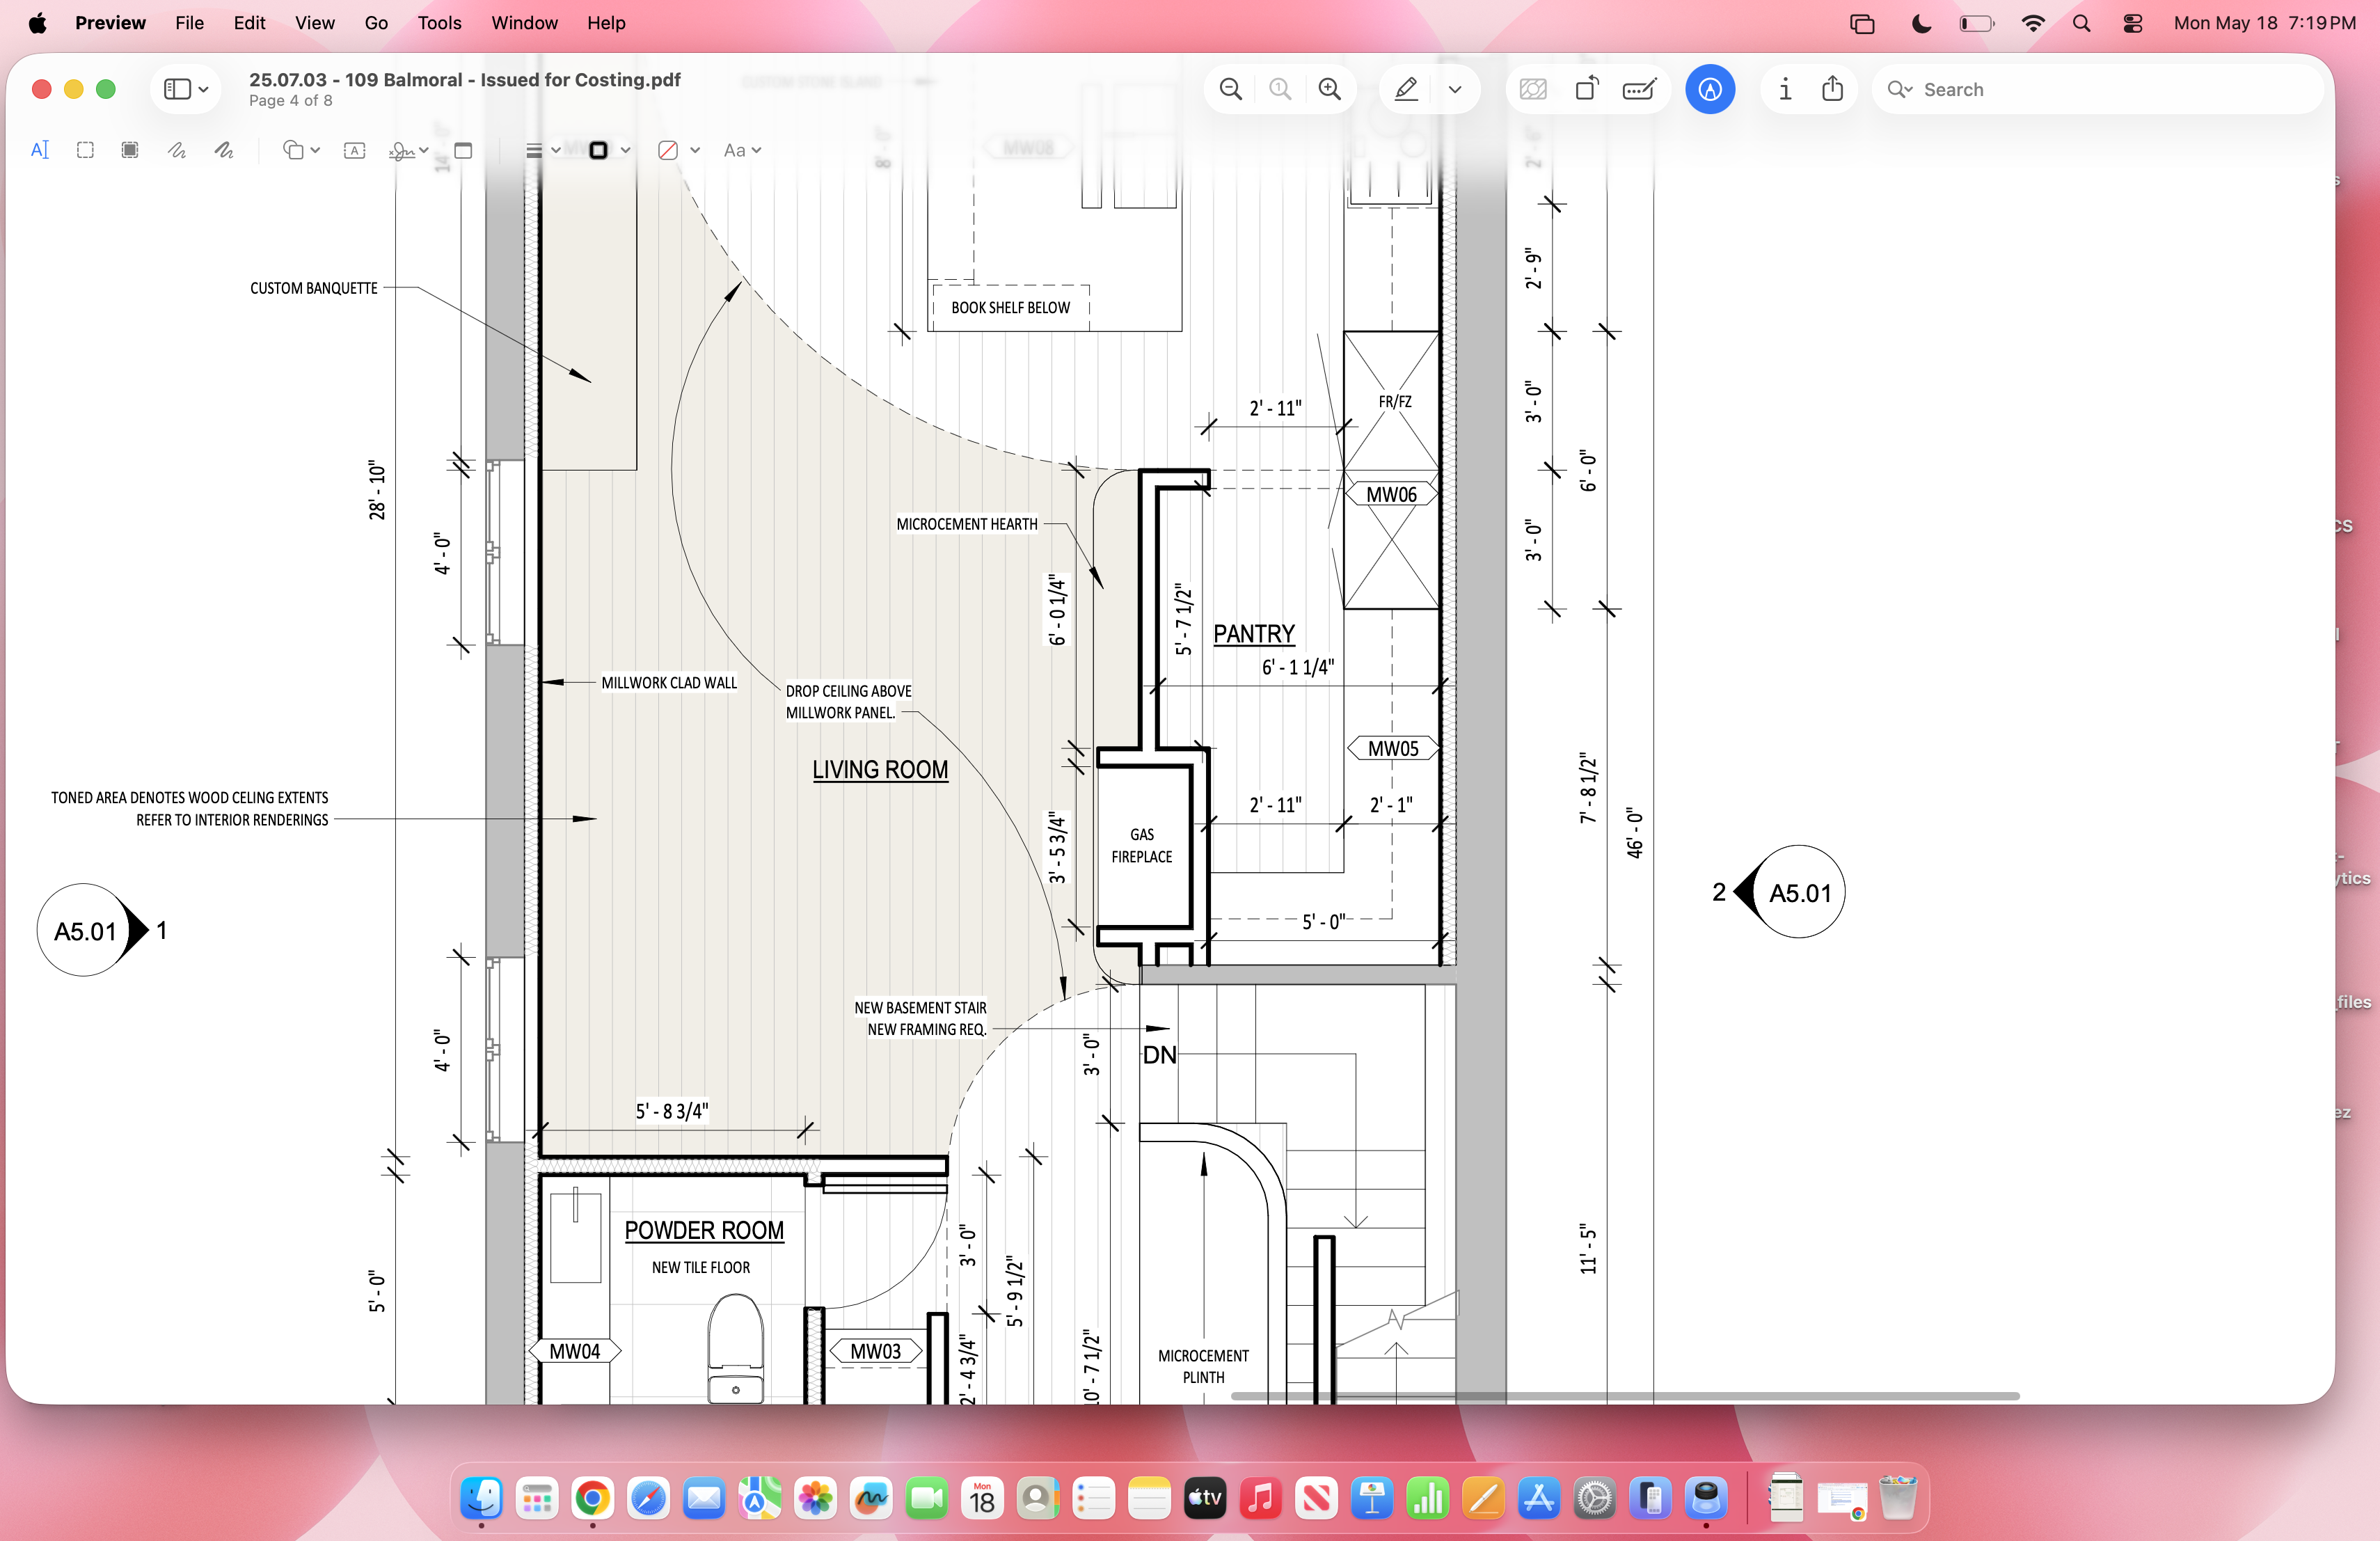Open Photos from the Dock
2380x1541 pixels.
[x=815, y=1498]
